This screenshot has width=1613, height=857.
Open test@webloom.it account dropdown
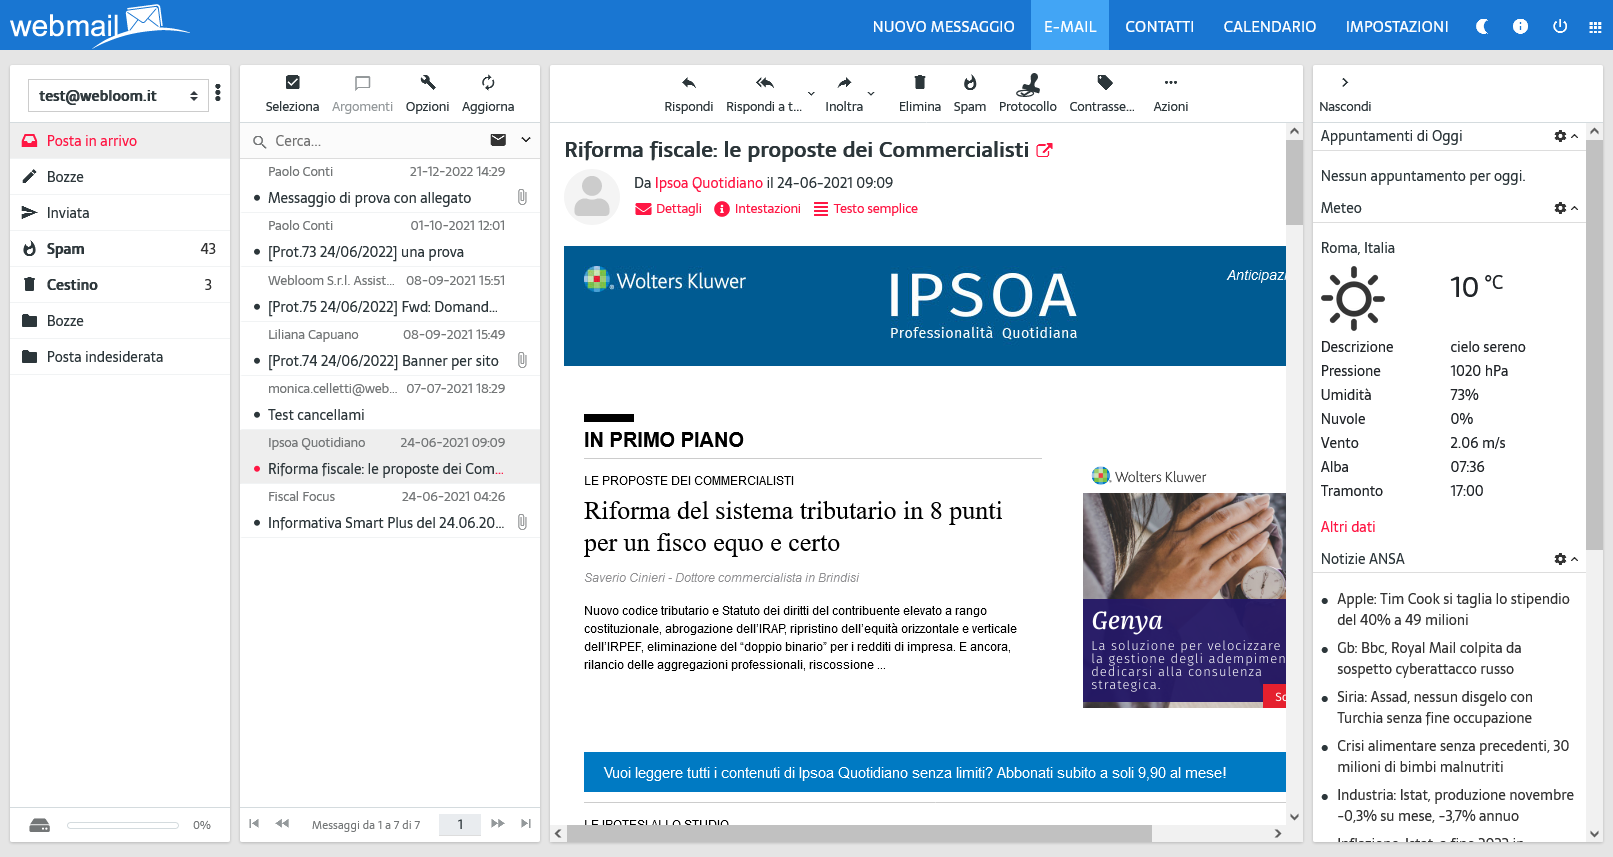[118, 96]
